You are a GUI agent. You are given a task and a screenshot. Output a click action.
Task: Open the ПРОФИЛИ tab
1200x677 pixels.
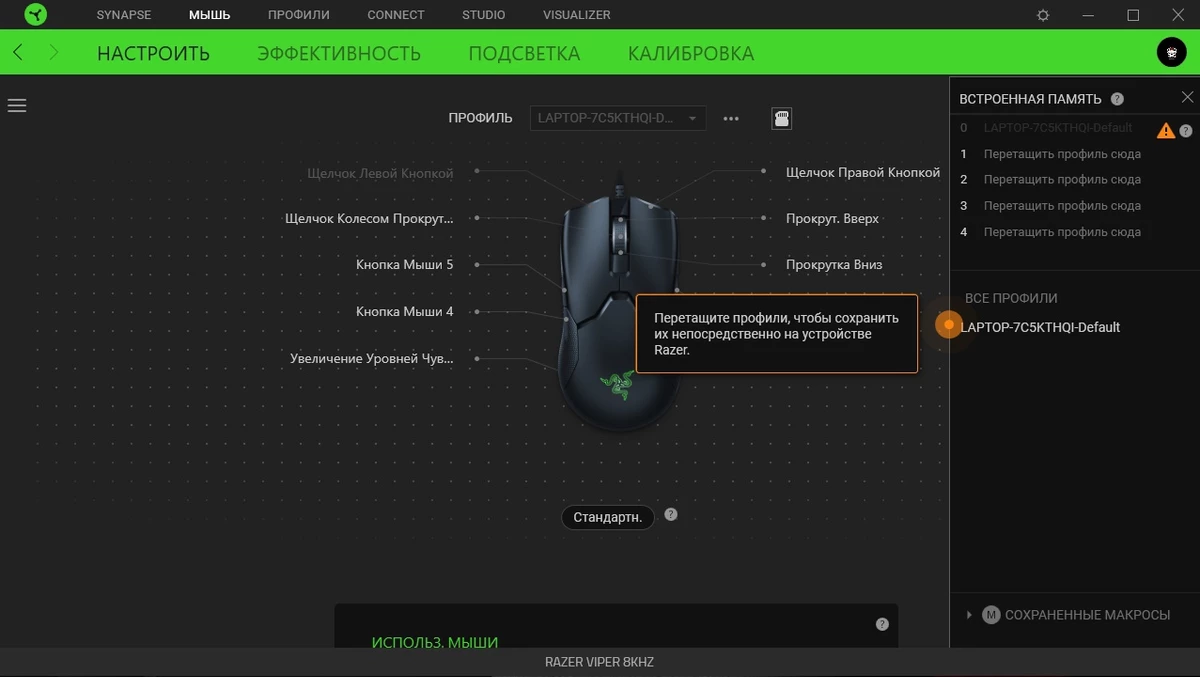(x=299, y=15)
